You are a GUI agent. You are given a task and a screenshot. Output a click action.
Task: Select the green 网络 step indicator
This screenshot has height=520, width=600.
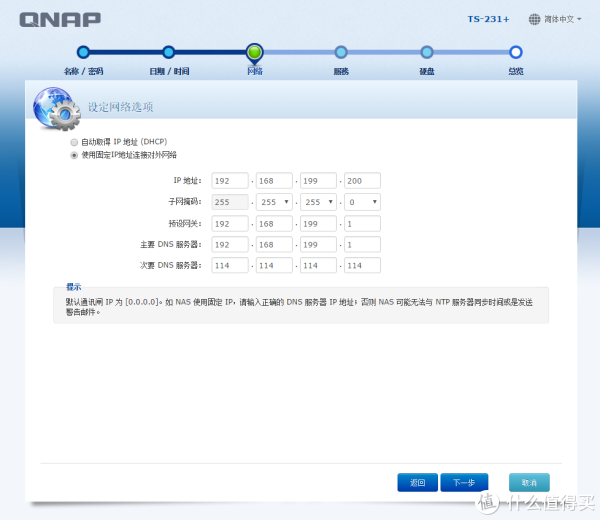[x=255, y=52]
